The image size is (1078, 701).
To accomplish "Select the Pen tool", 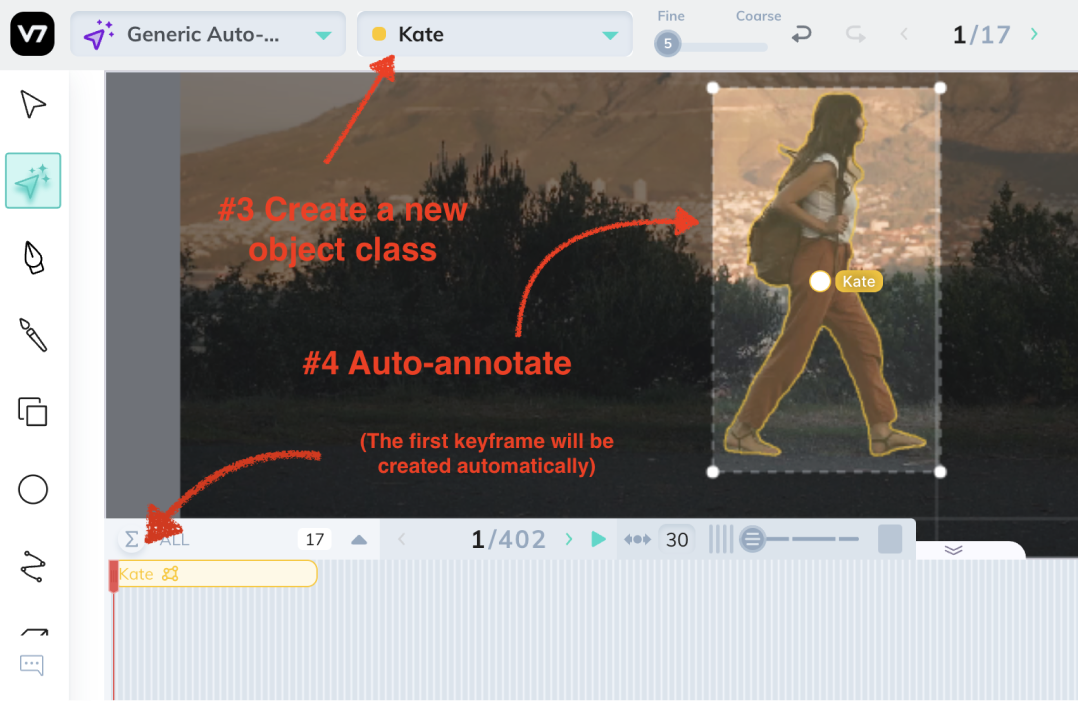I will (33, 258).
